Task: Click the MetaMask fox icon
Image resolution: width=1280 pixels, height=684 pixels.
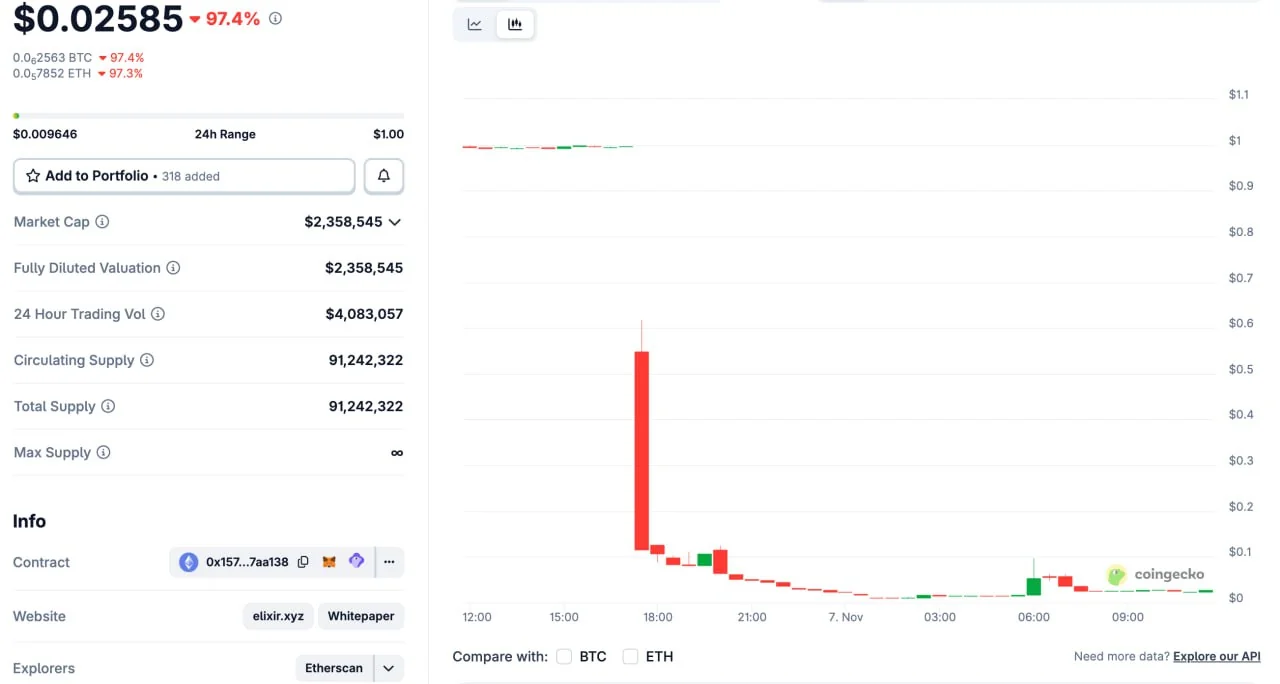Action: point(329,562)
